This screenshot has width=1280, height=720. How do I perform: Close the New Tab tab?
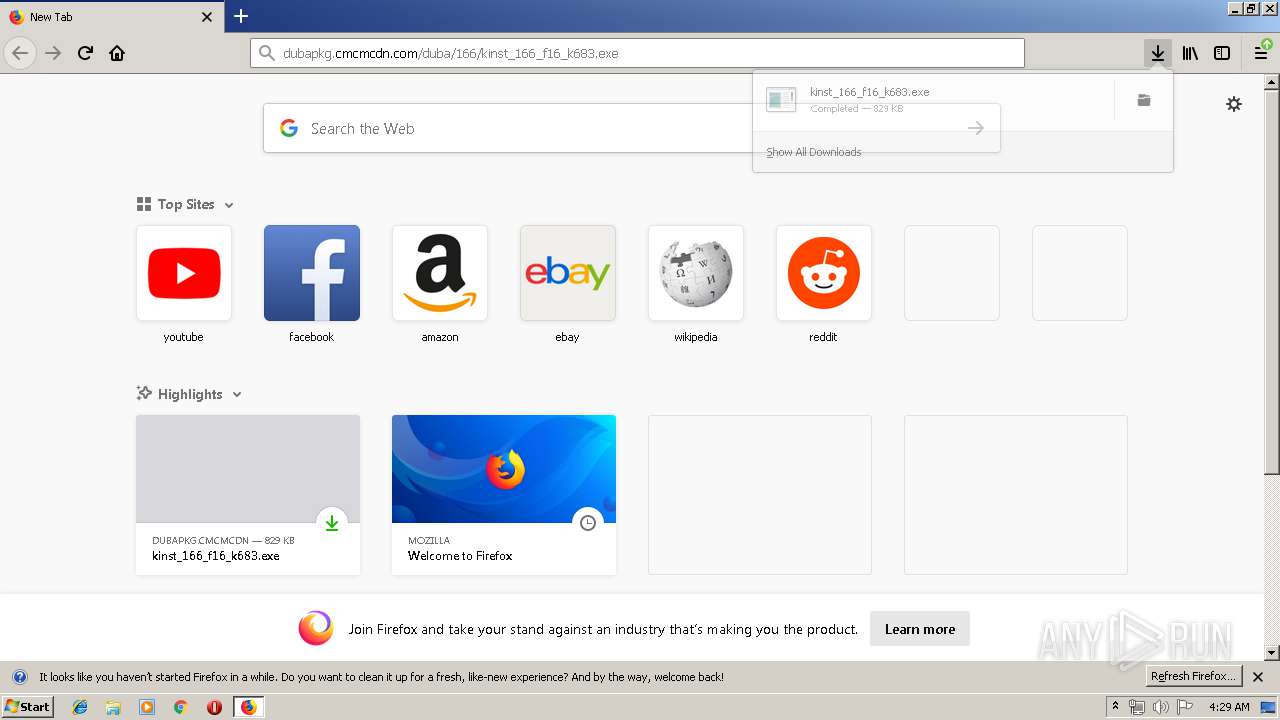click(207, 17)
